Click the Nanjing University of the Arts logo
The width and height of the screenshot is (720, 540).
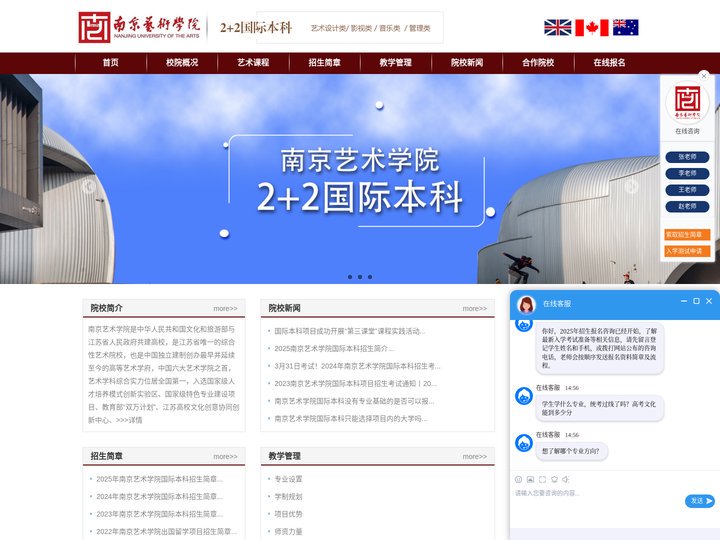[x=140, y=28]
